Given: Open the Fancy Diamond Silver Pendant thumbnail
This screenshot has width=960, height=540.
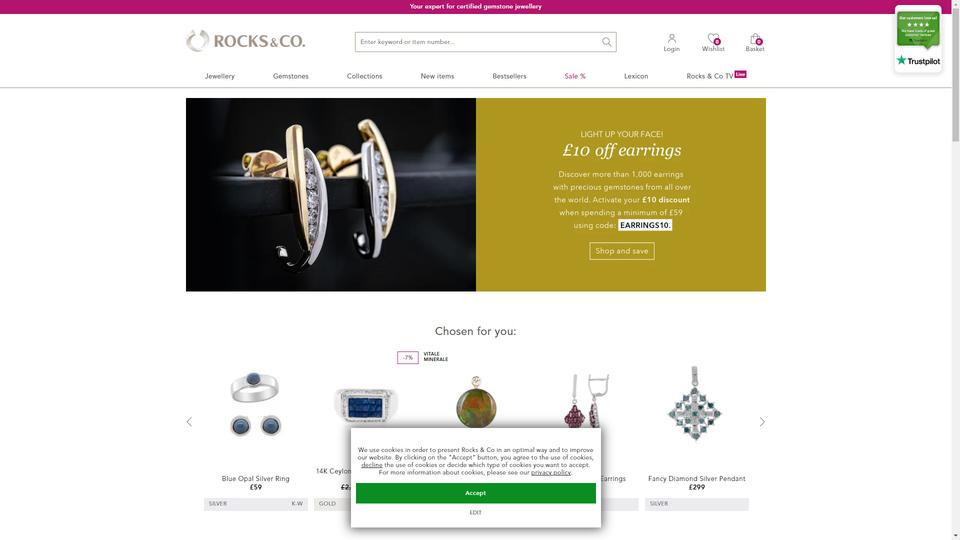Looking at the screenshot, I should [695, 404].
